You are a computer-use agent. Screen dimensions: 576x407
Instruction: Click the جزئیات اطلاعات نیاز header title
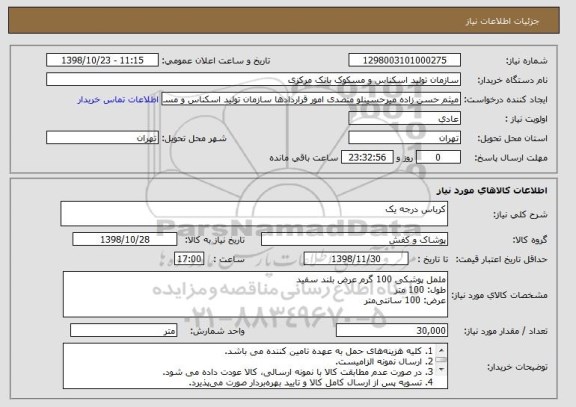point(502,21)
